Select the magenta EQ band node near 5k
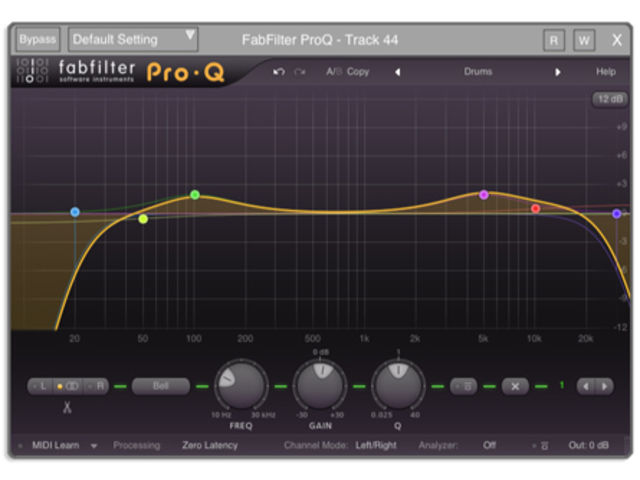Image resolution: width=640 pixels, height=480 pixels. (x=484, y=195)
